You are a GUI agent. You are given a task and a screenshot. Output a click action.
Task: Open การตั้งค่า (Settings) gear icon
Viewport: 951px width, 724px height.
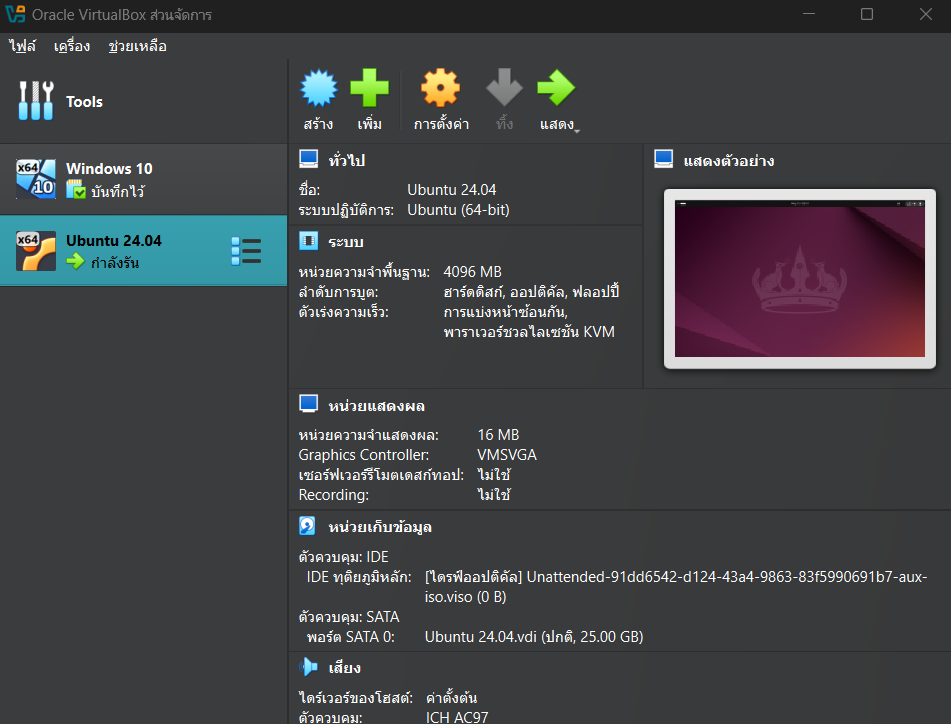pos(441,88)
